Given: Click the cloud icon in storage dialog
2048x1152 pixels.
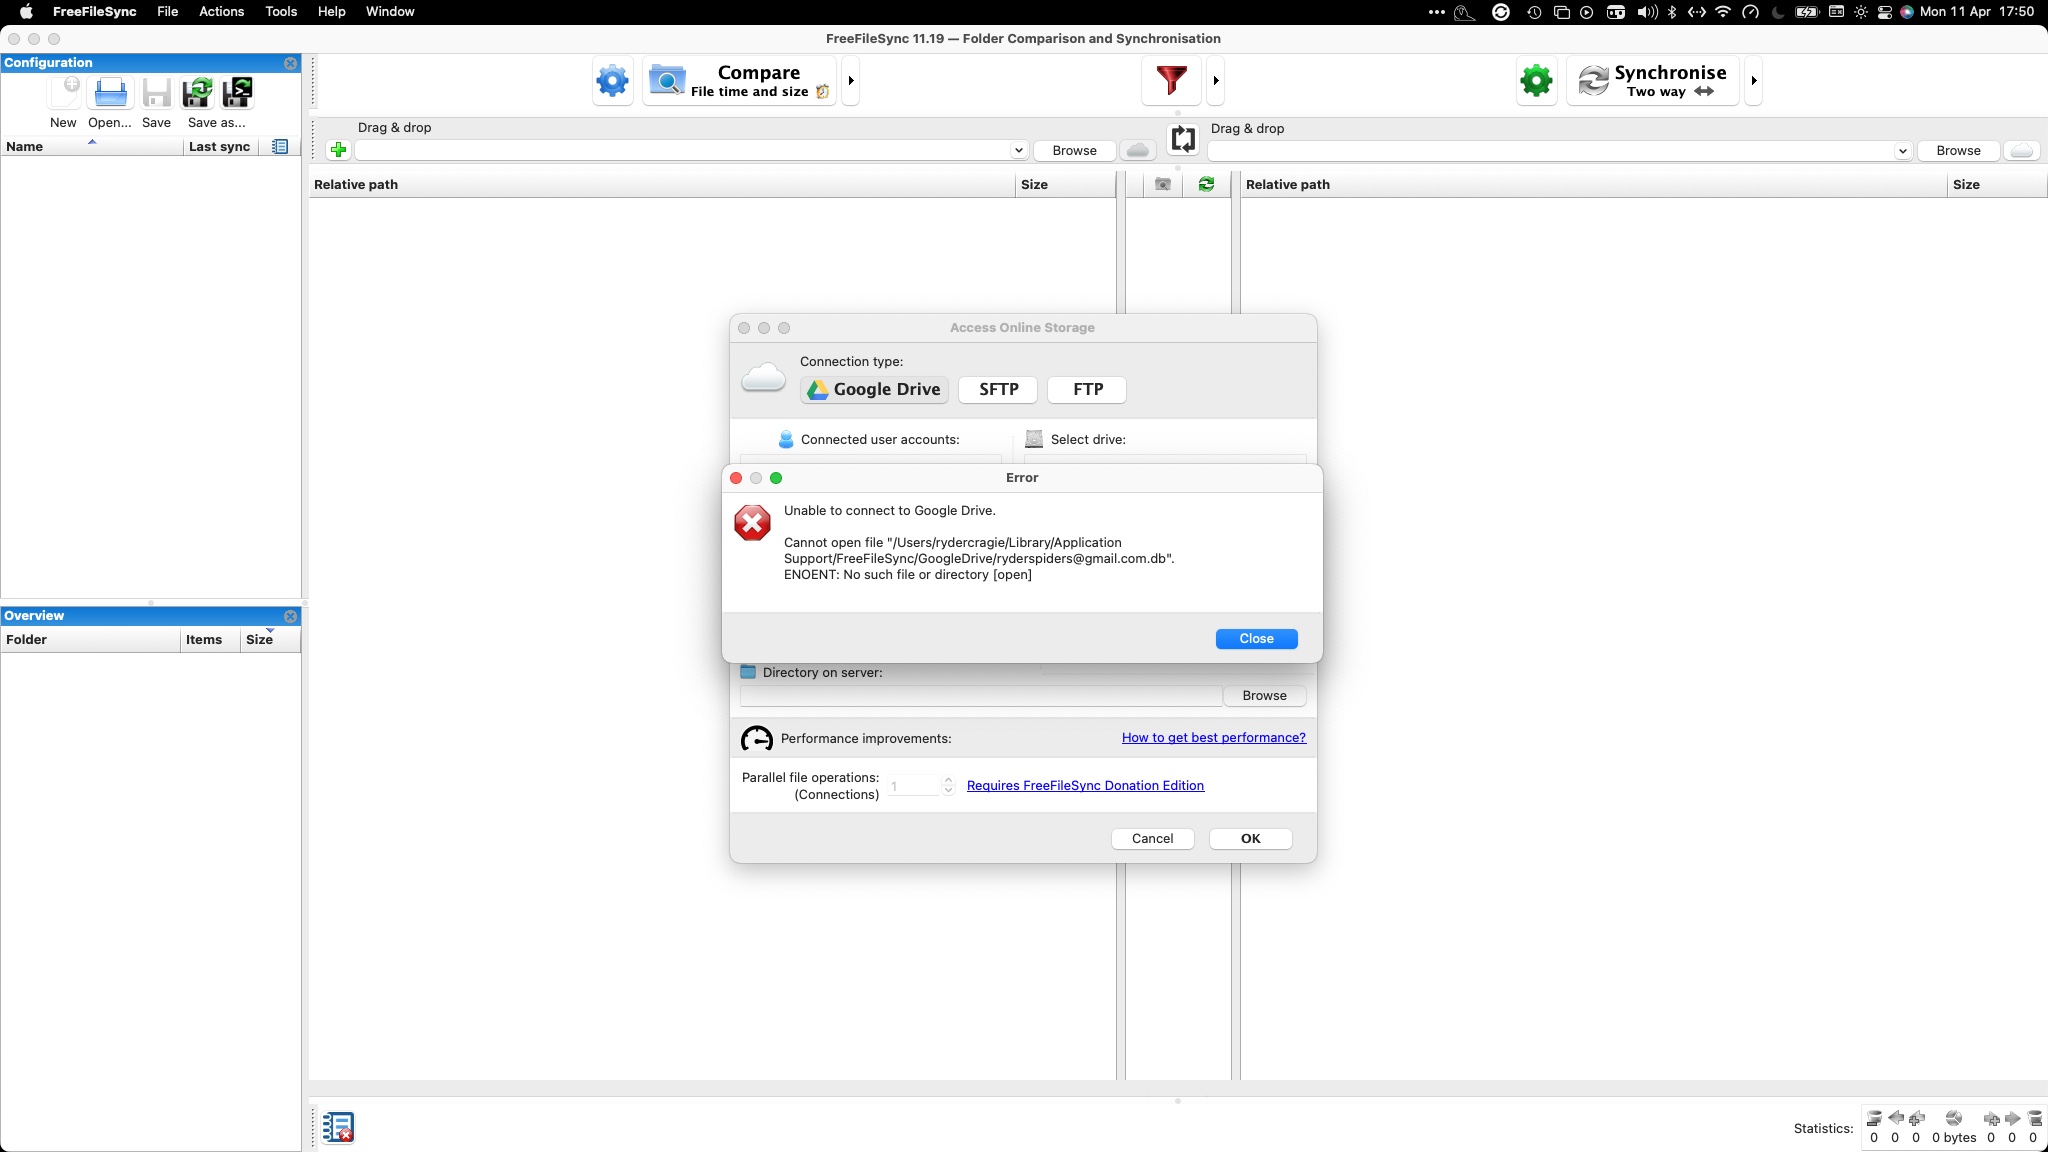Looking at the screenshot, I should point(763,378).
